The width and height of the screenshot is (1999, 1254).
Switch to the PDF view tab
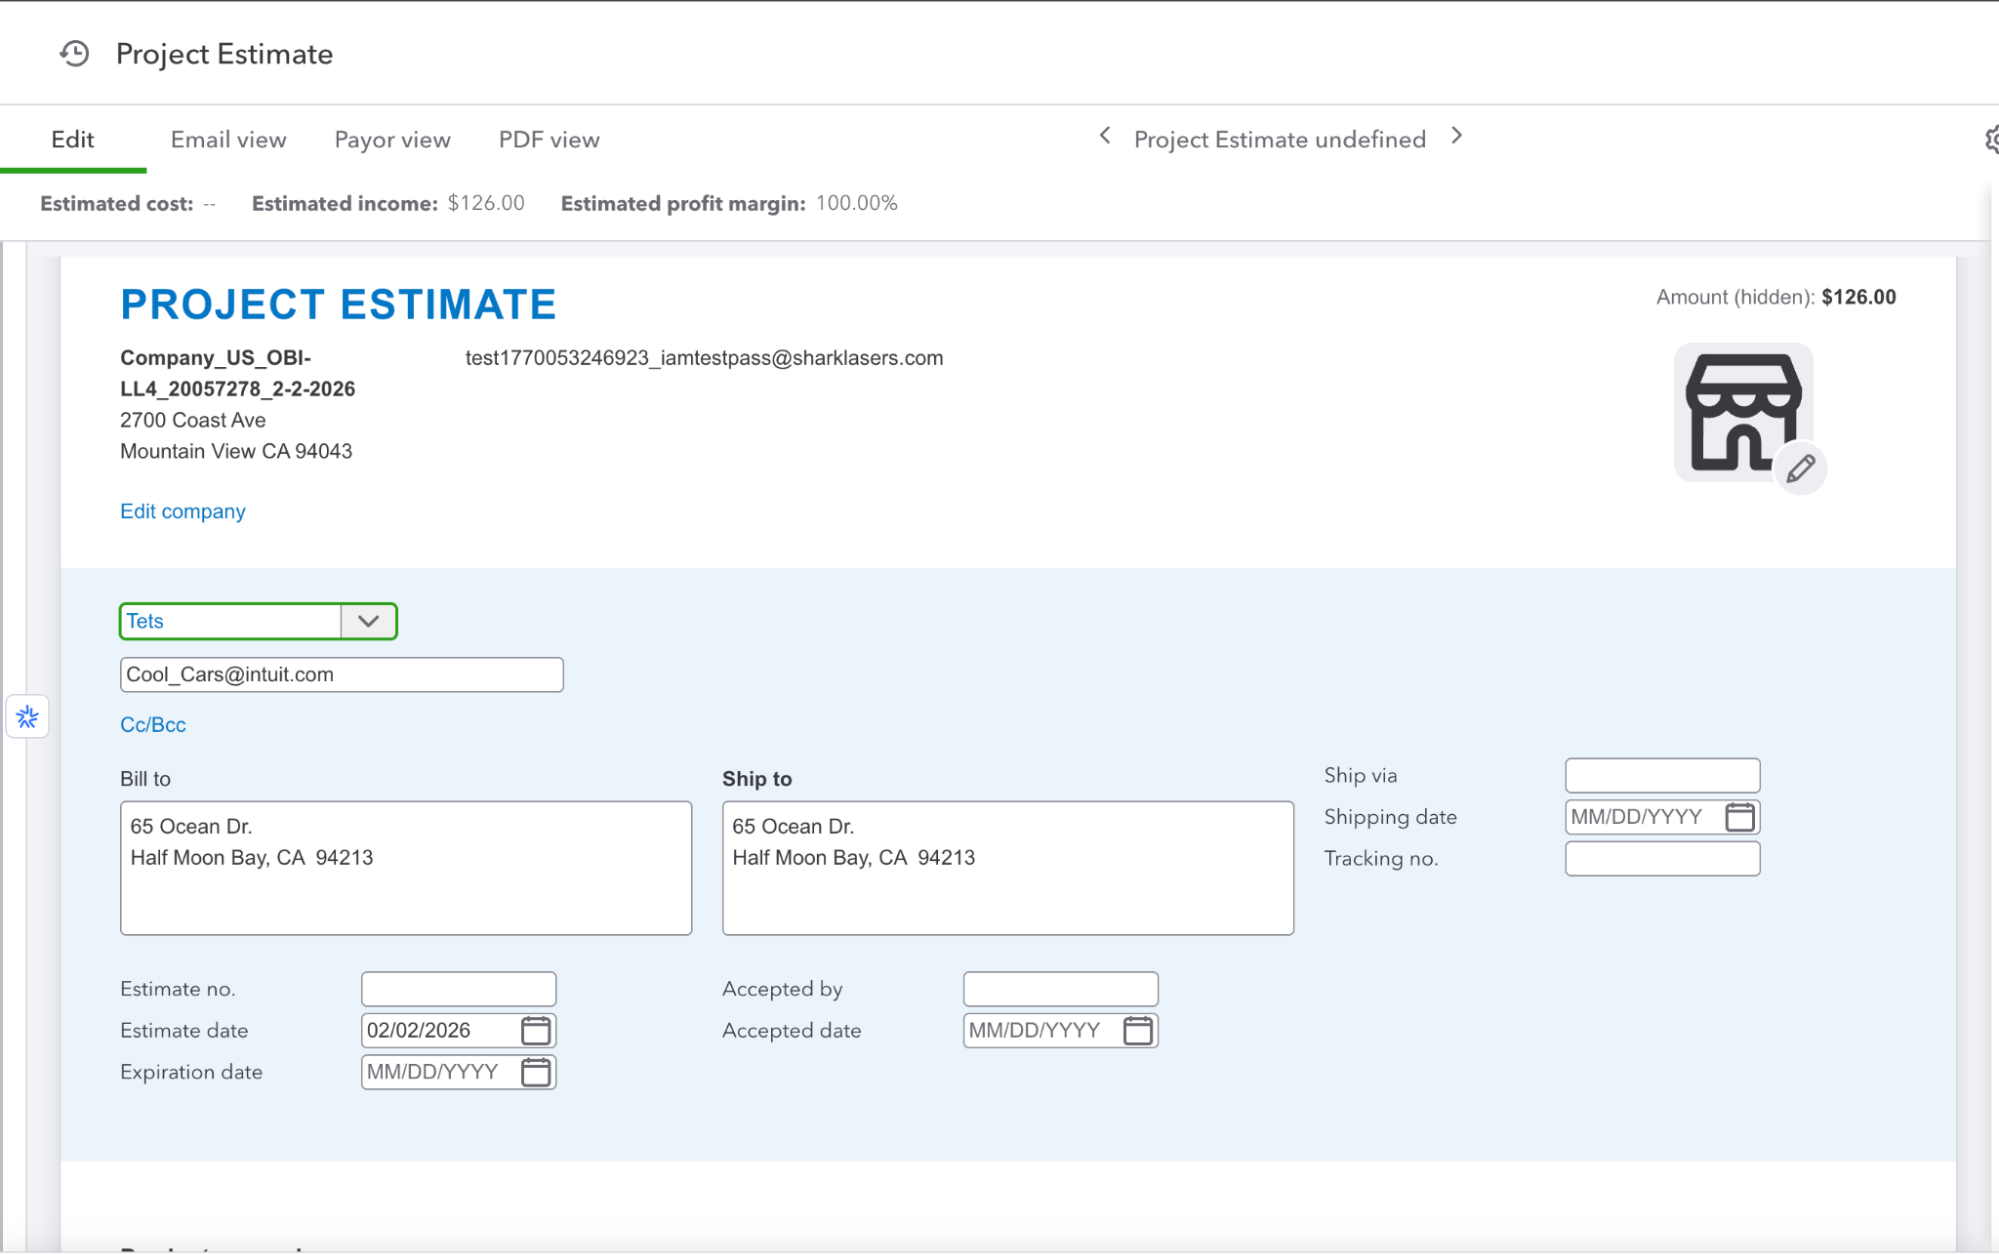pos(548,139)
